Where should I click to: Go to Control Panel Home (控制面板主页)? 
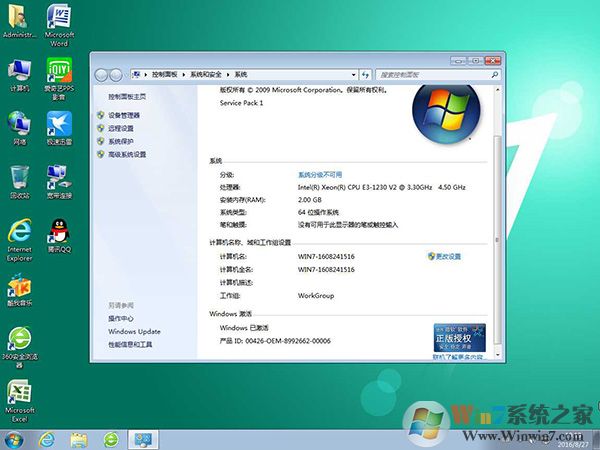tap(127, 96)
